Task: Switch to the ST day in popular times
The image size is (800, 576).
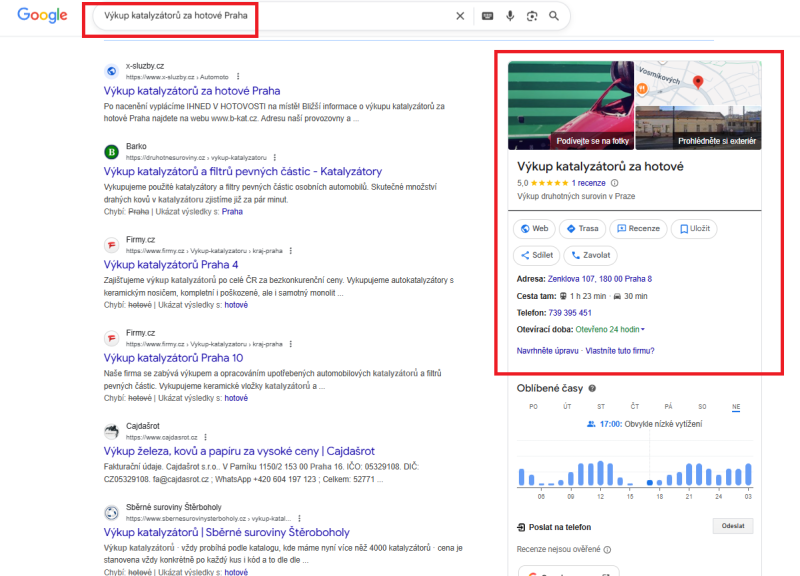Action: coord(601,407)
